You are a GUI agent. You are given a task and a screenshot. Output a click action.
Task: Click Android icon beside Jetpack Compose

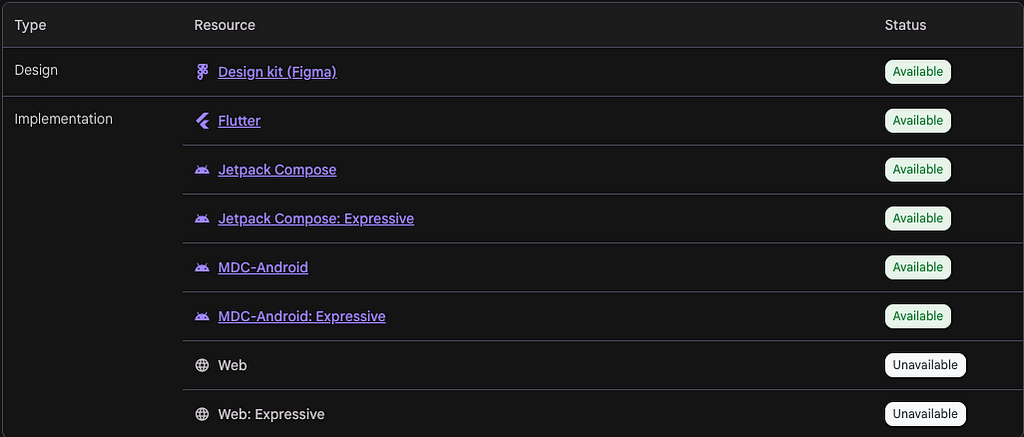tap(202, 170)
